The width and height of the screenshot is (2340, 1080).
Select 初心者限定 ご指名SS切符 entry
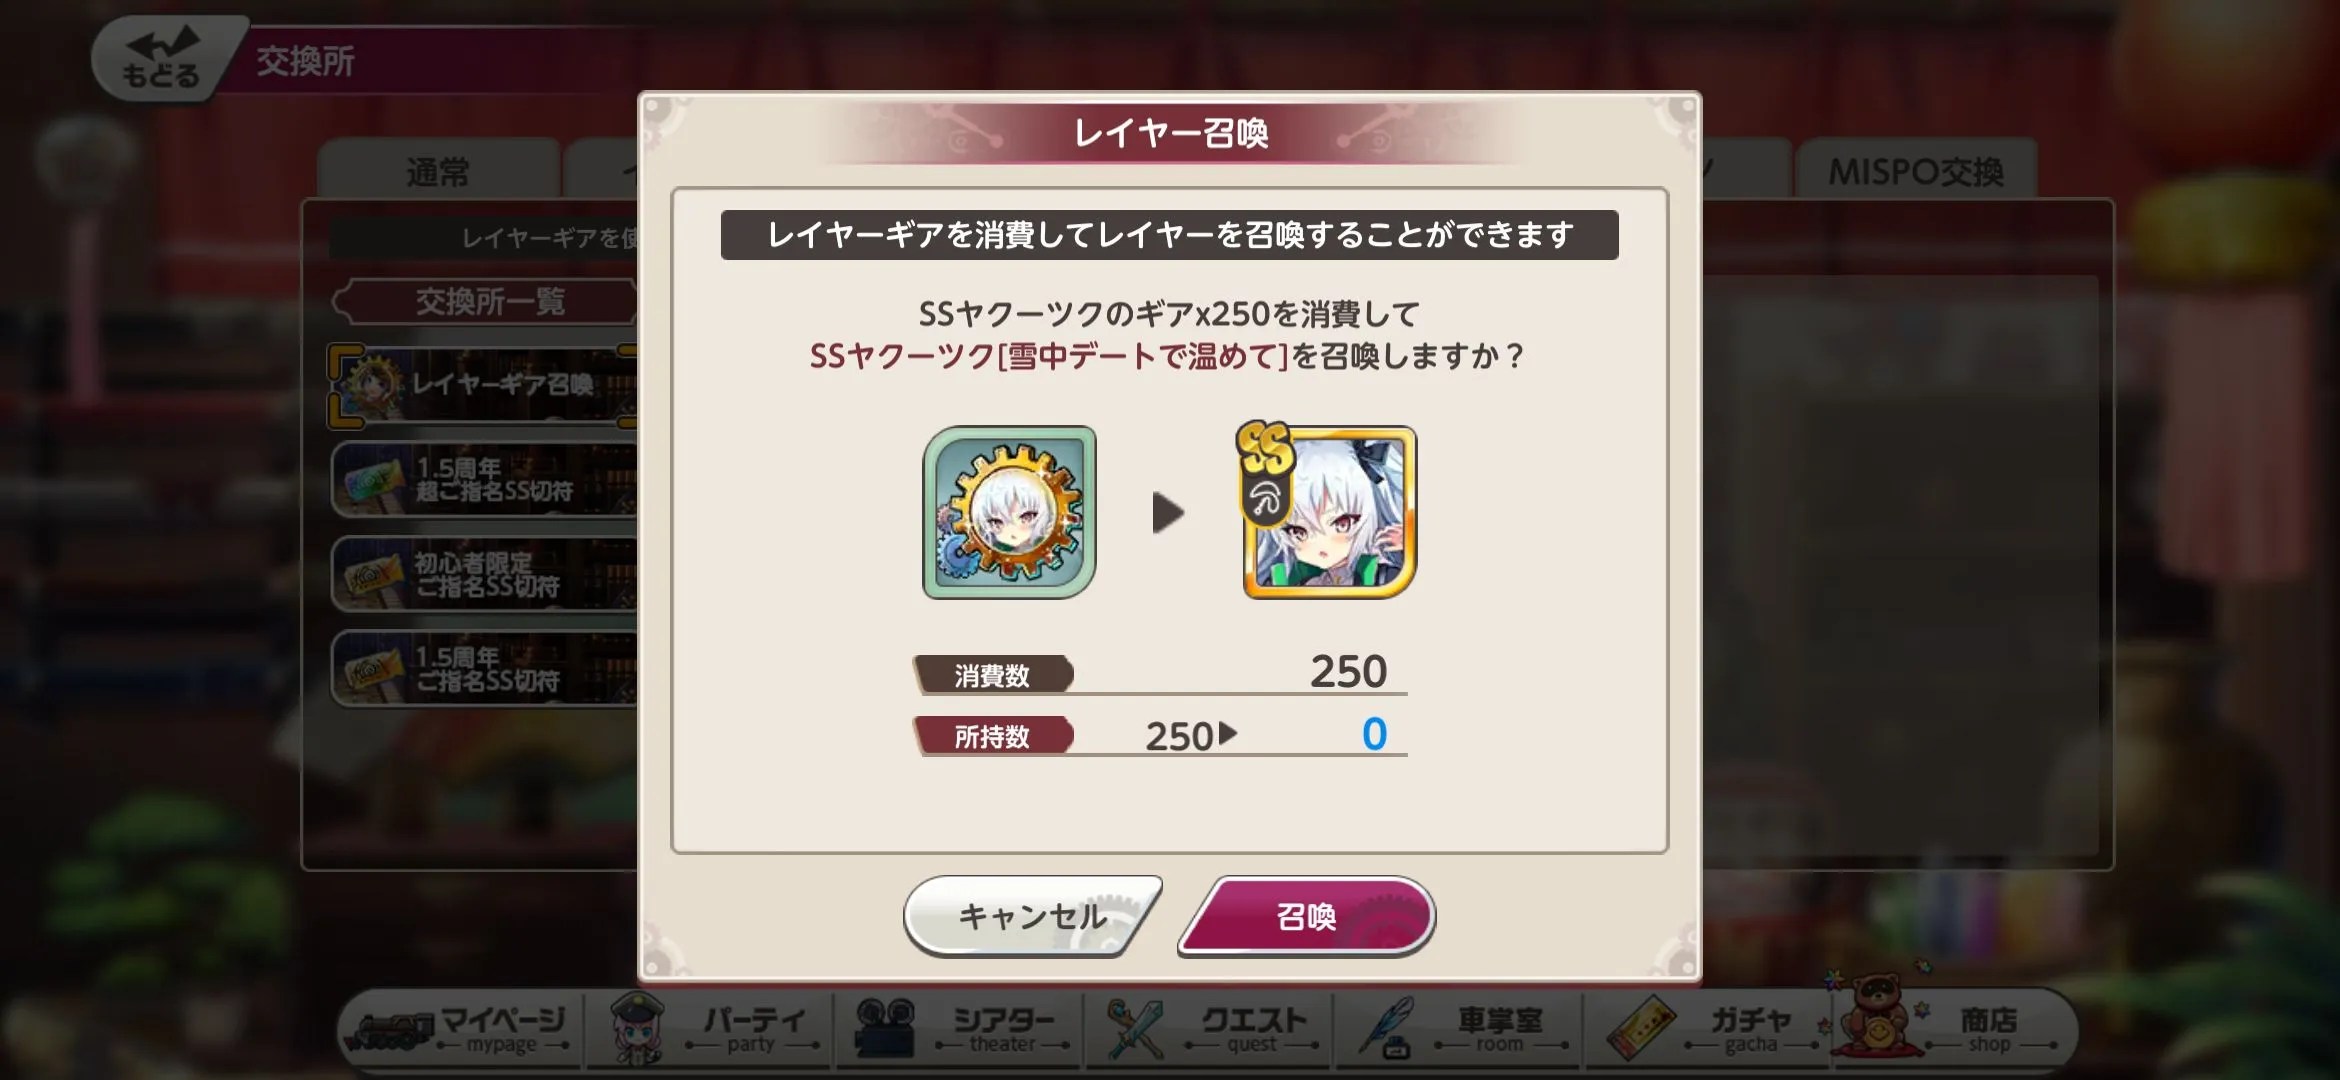[484, 574]
